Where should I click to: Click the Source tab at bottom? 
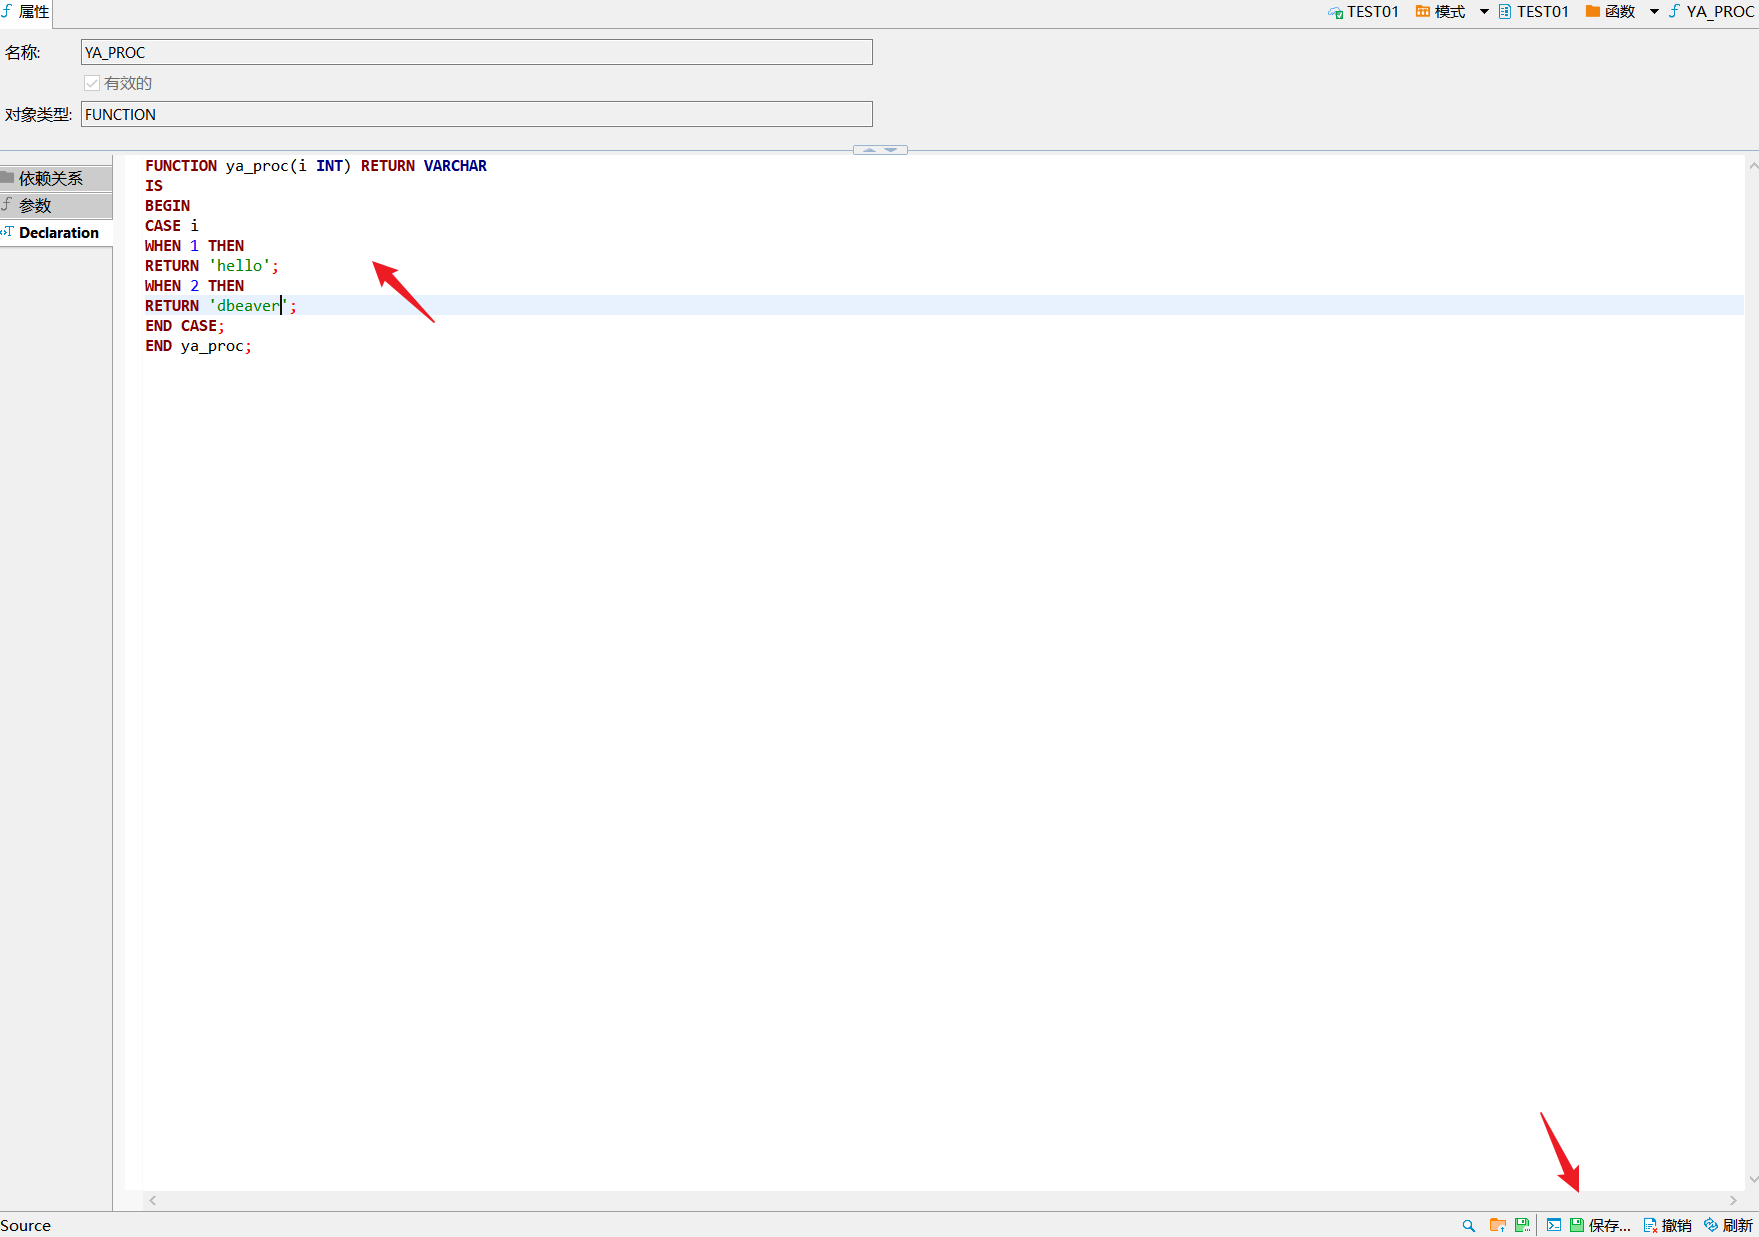pos(26,1225)
